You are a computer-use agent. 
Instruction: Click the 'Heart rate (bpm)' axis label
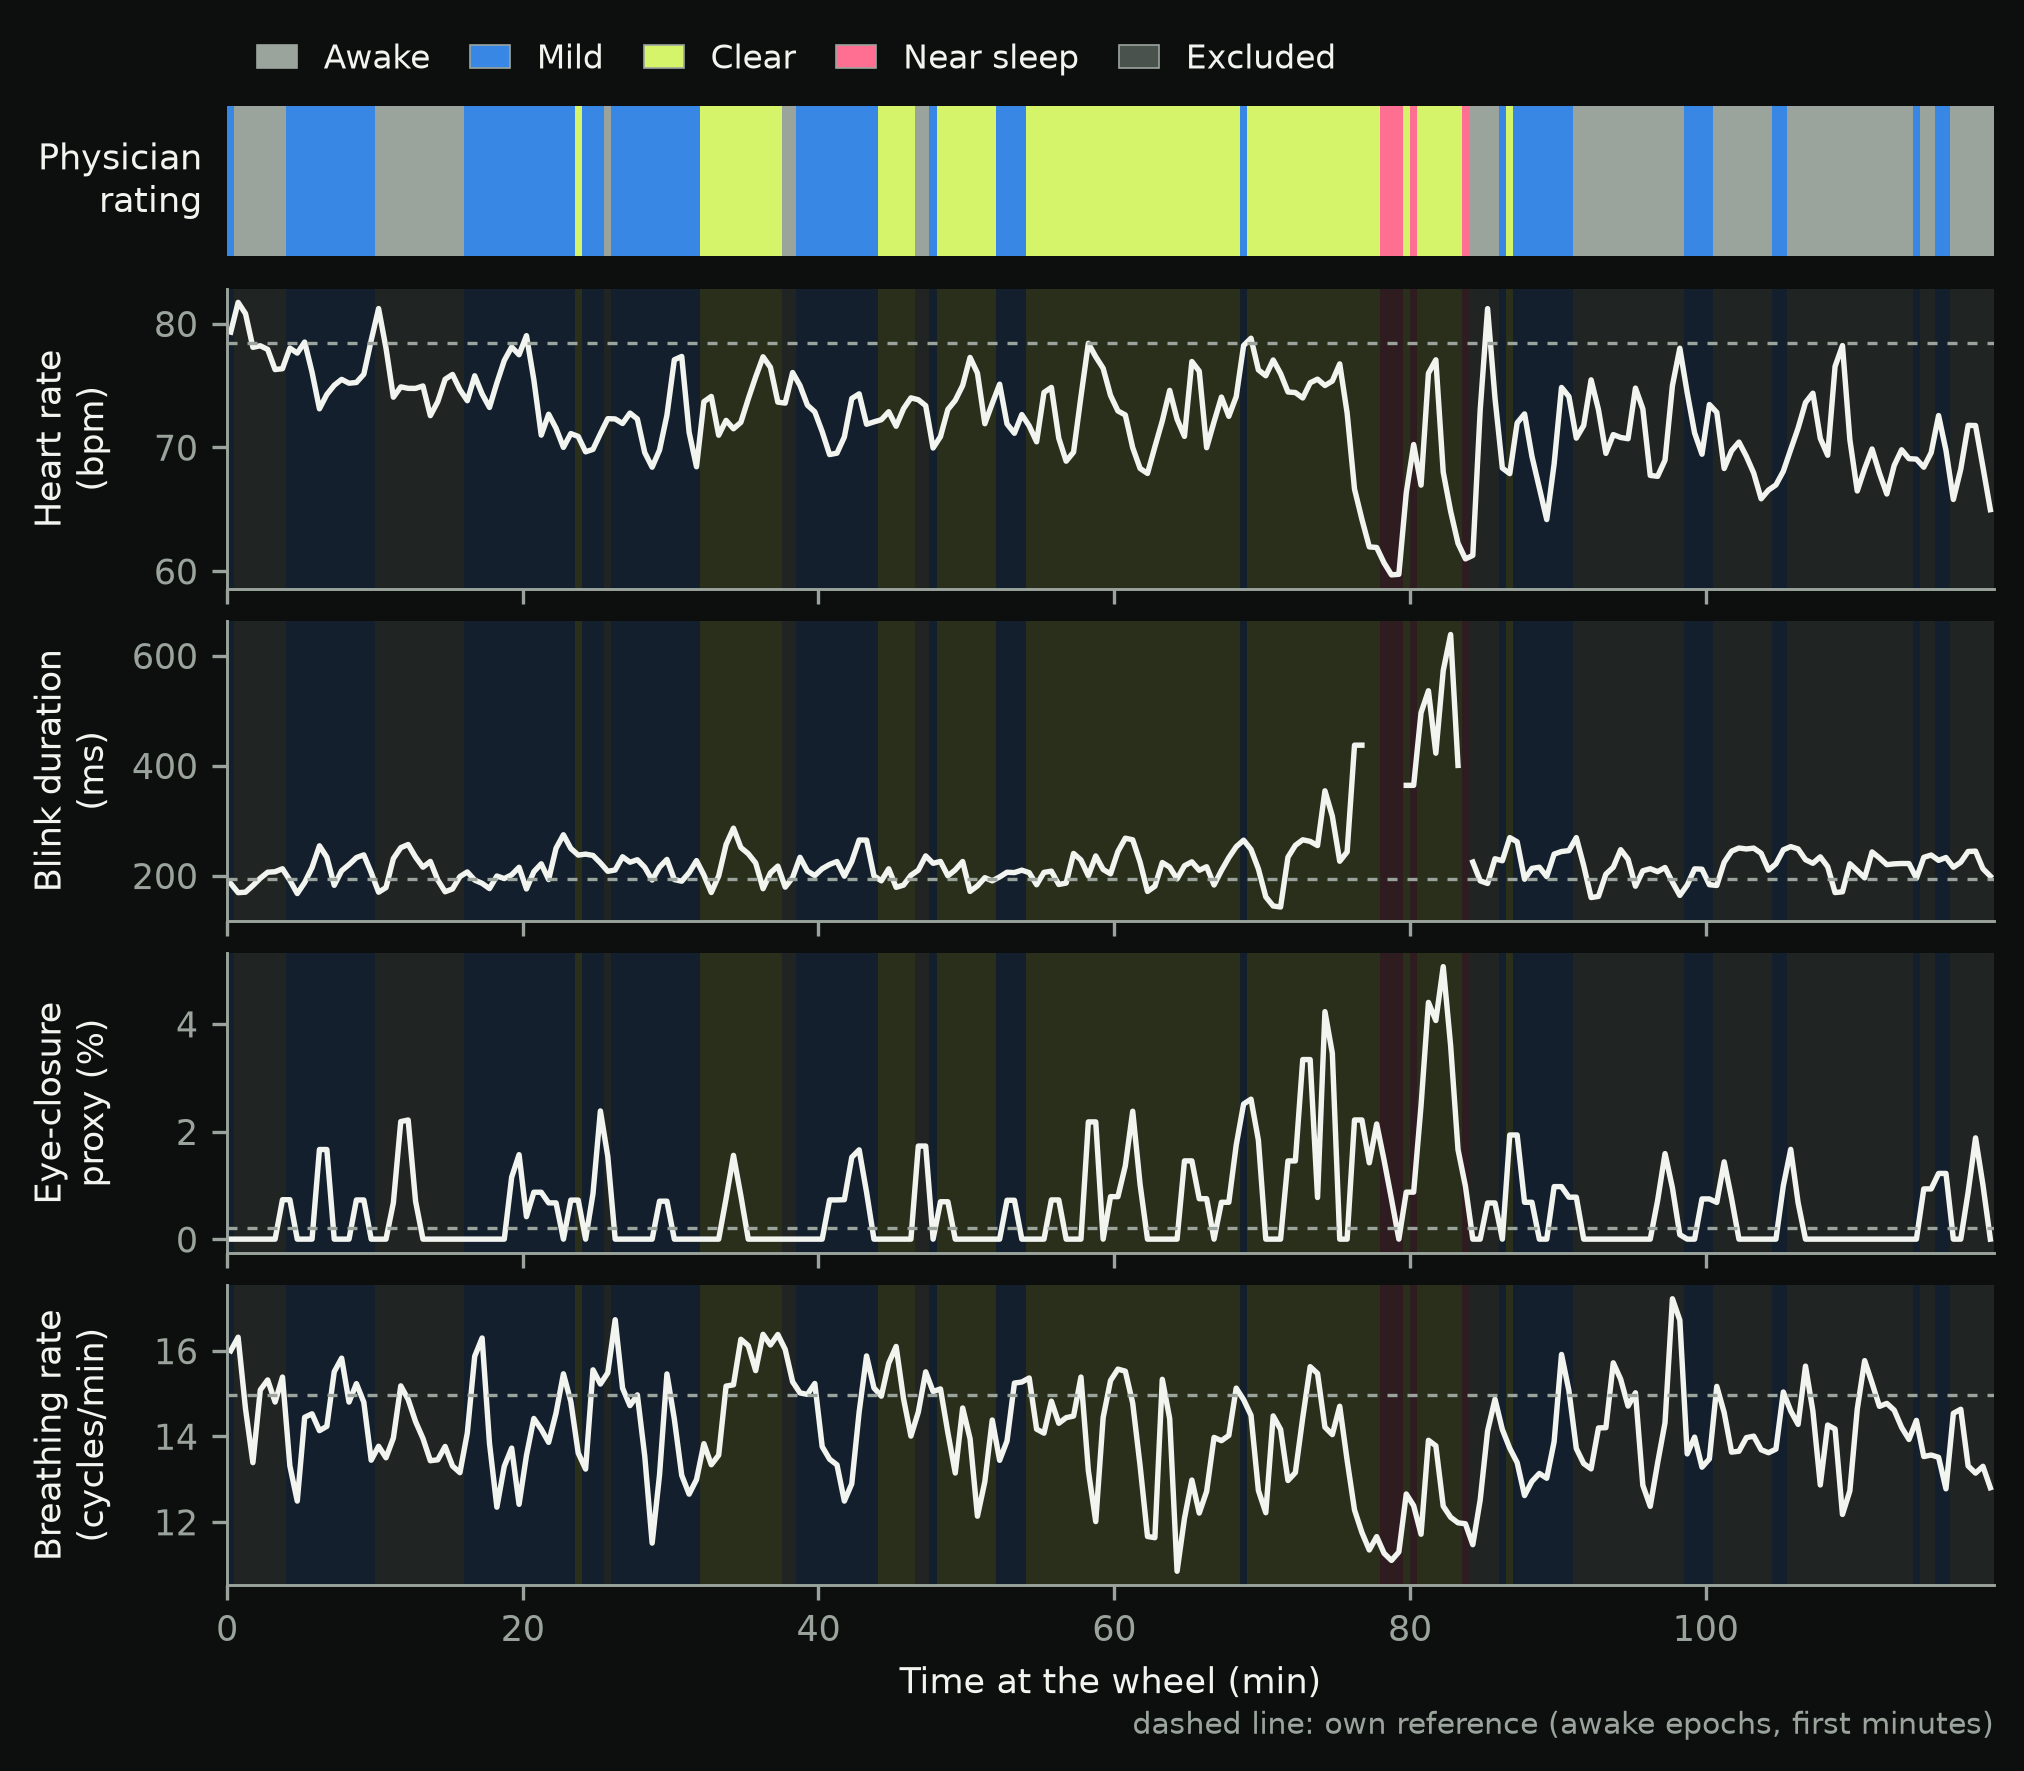click(70, 438)
